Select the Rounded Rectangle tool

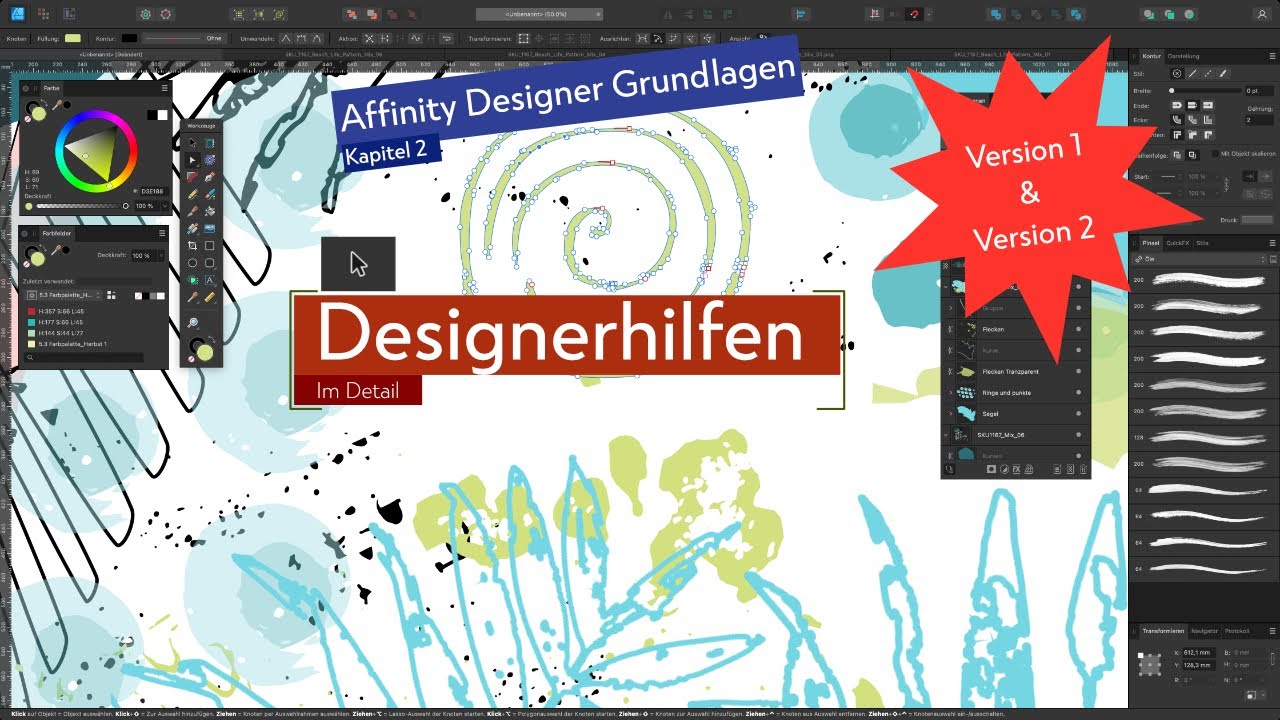tap(210, 262)
